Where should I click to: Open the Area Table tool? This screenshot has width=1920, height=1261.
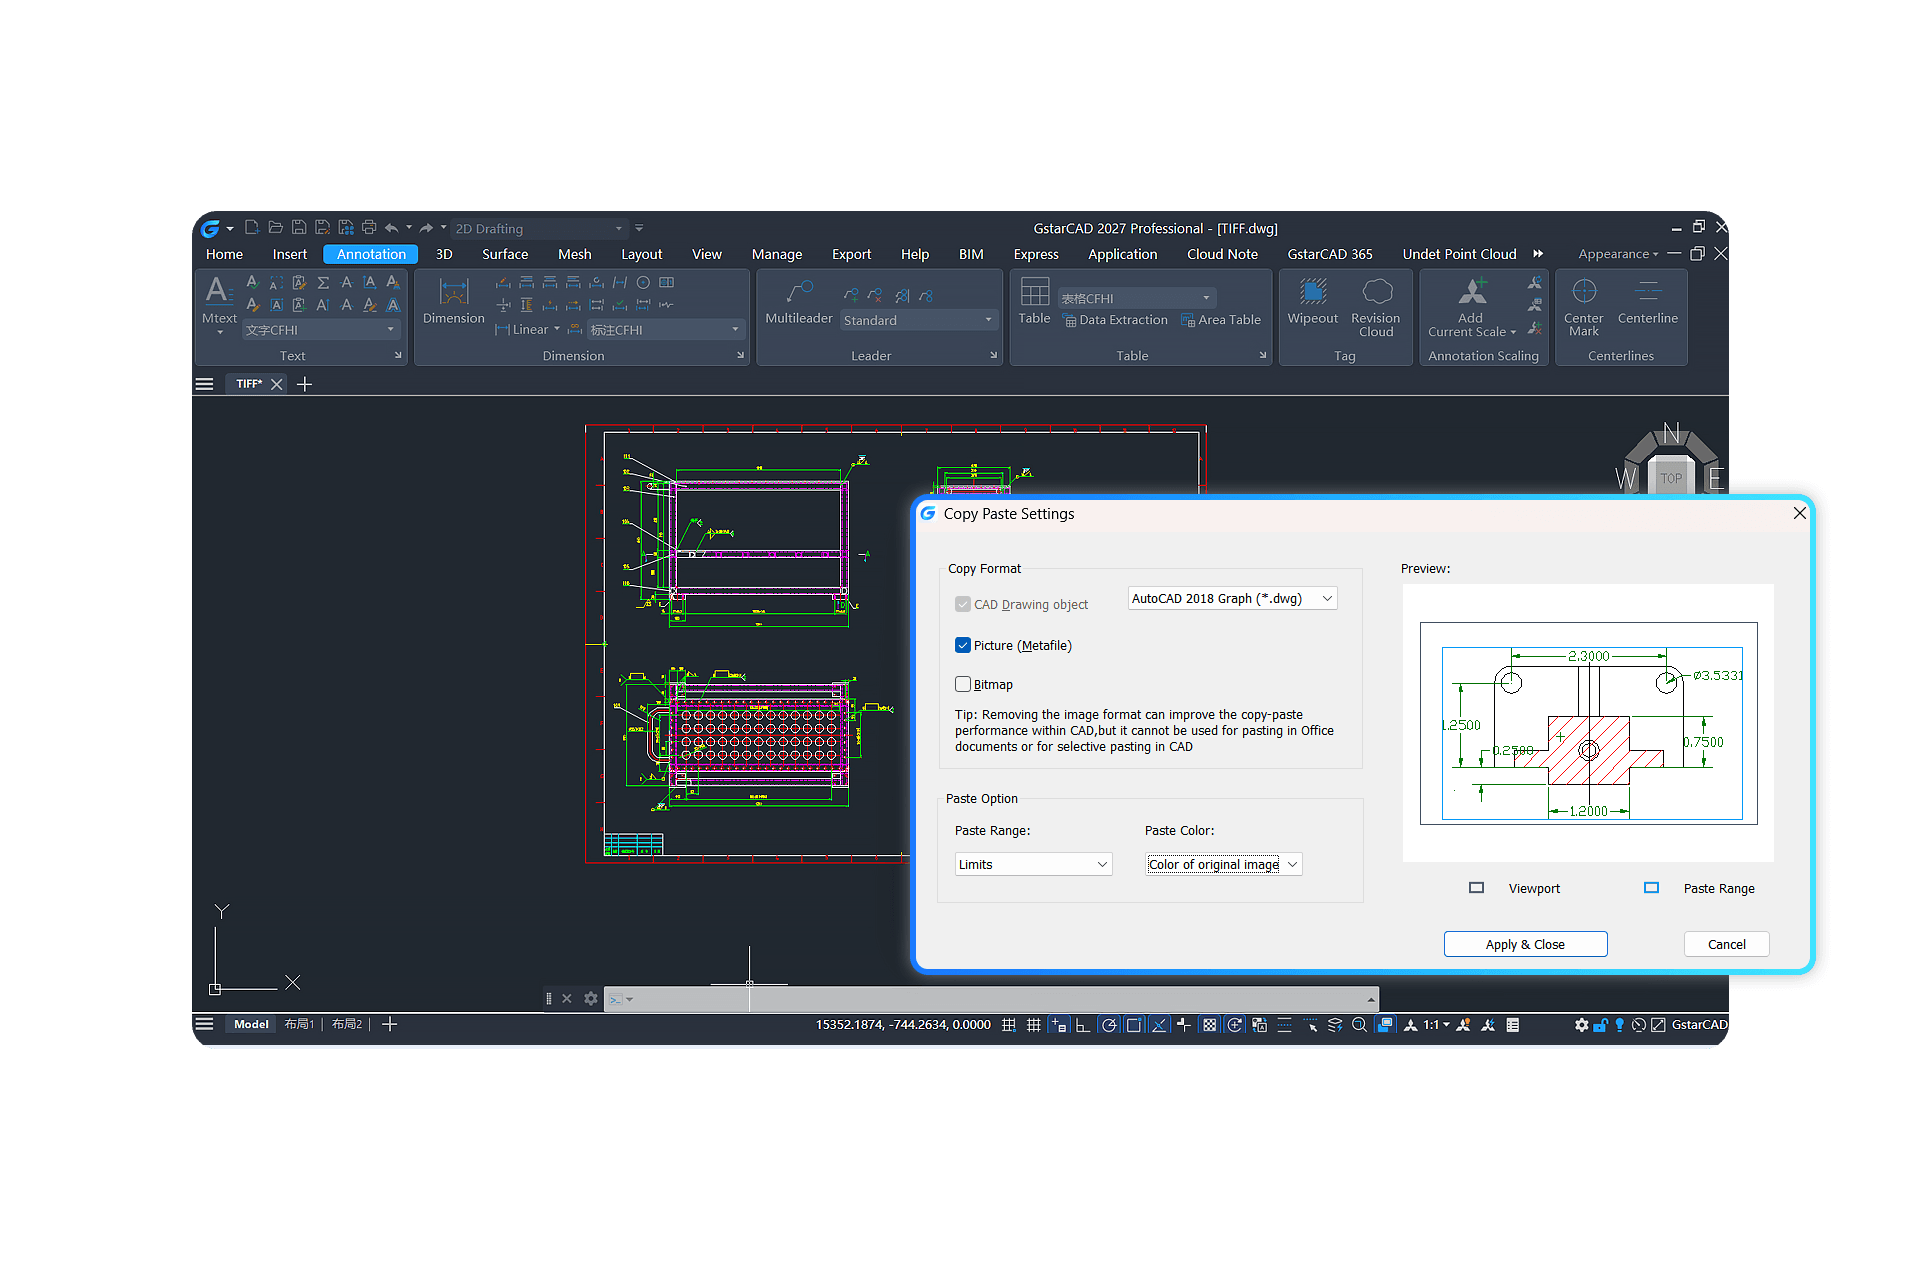[x=1221, y=320]
